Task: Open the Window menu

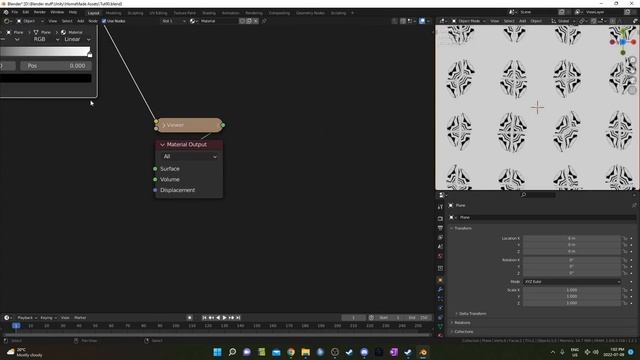Action: point(57,12)
